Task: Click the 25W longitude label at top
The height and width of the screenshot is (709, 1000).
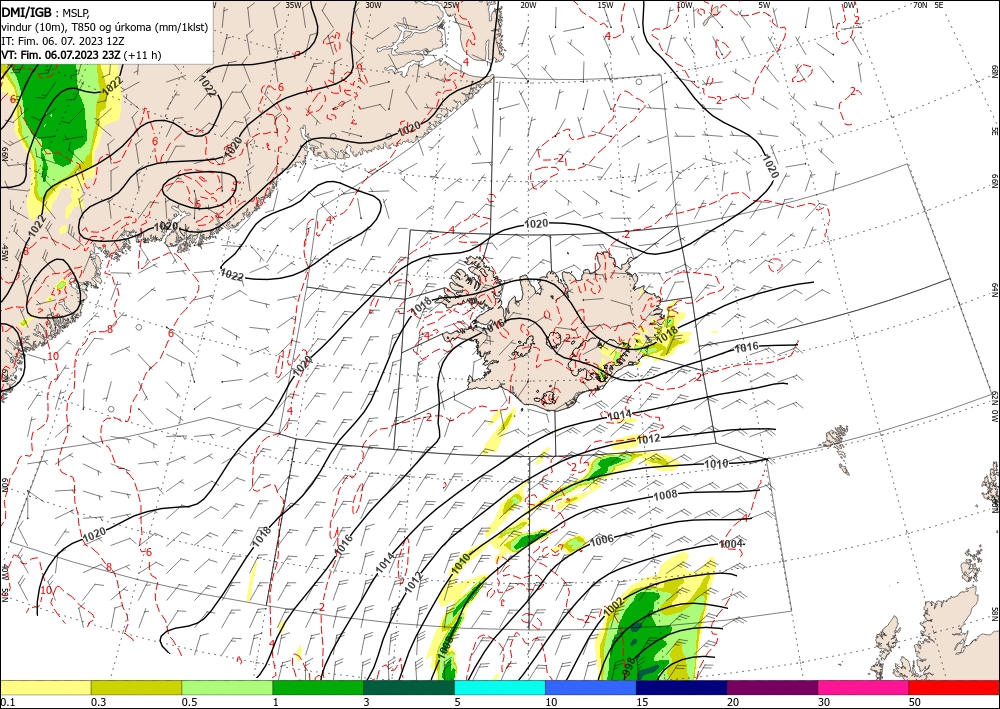Action: [451, 5]
